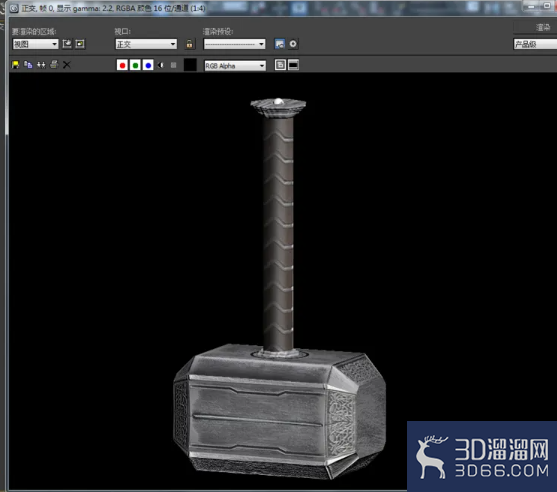Screen dimensions: 557x492
Task: Click the print image icon
Action: point(54,65)
